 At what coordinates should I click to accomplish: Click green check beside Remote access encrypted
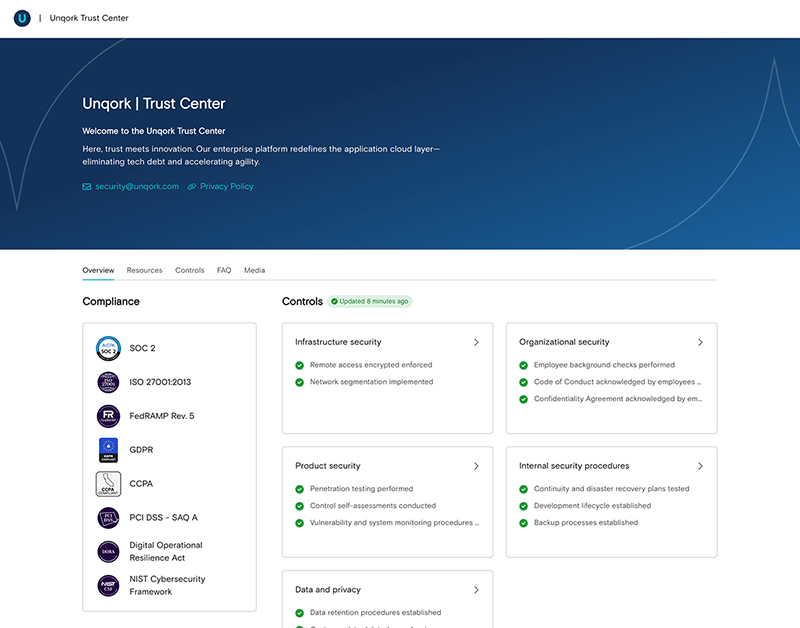[300, 366]
